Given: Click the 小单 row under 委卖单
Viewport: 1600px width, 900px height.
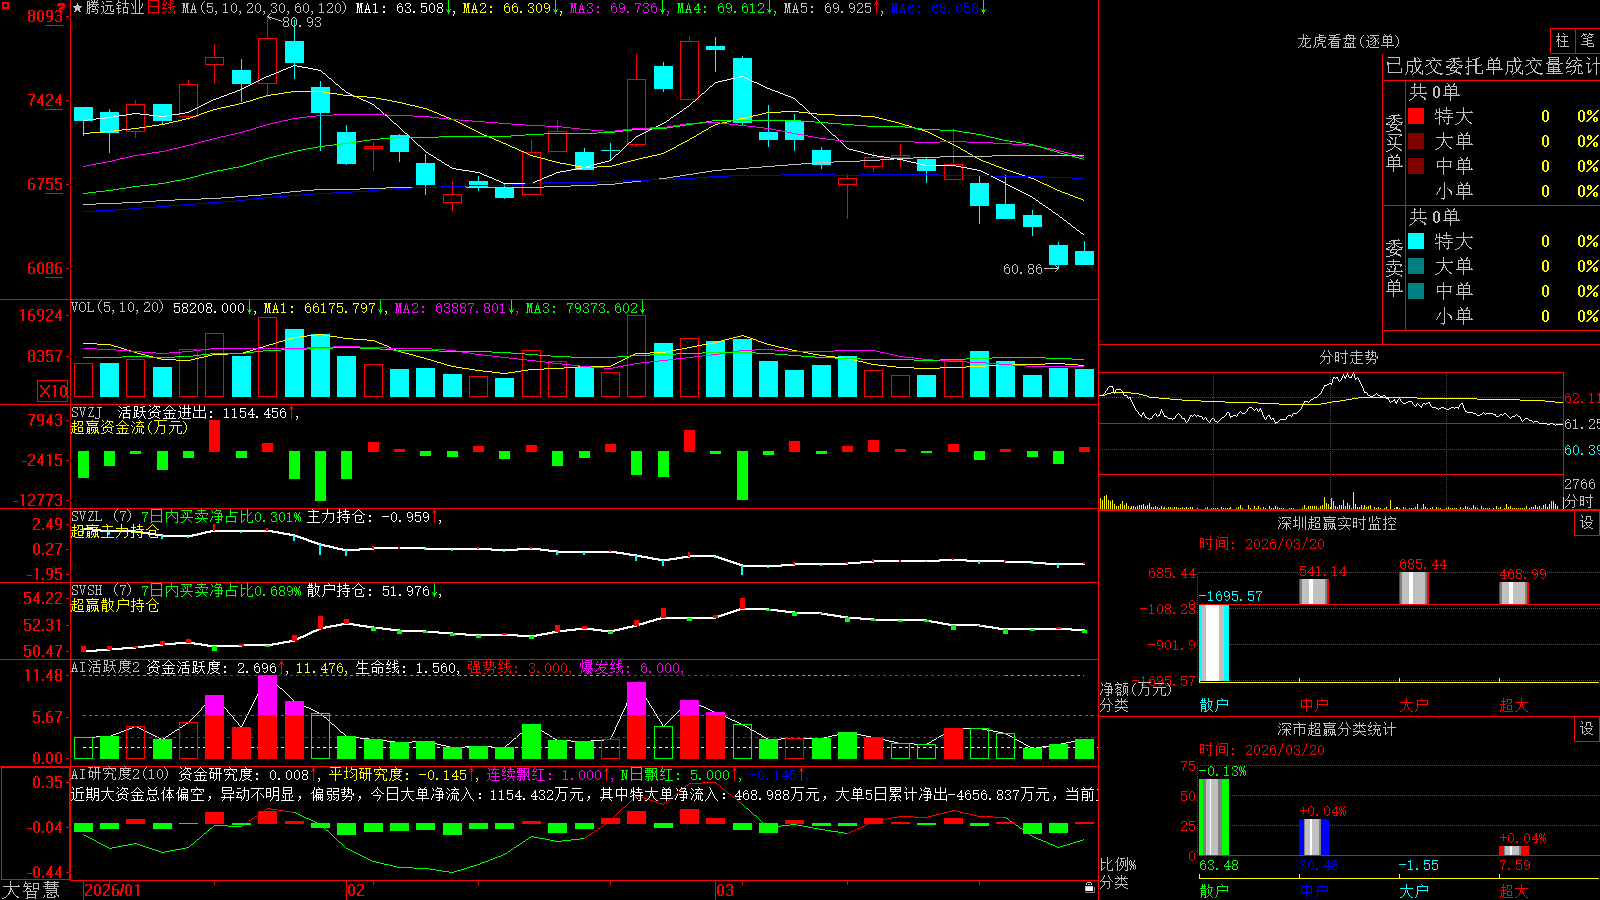Looking at the screenshot, I should click(1503, 316).
